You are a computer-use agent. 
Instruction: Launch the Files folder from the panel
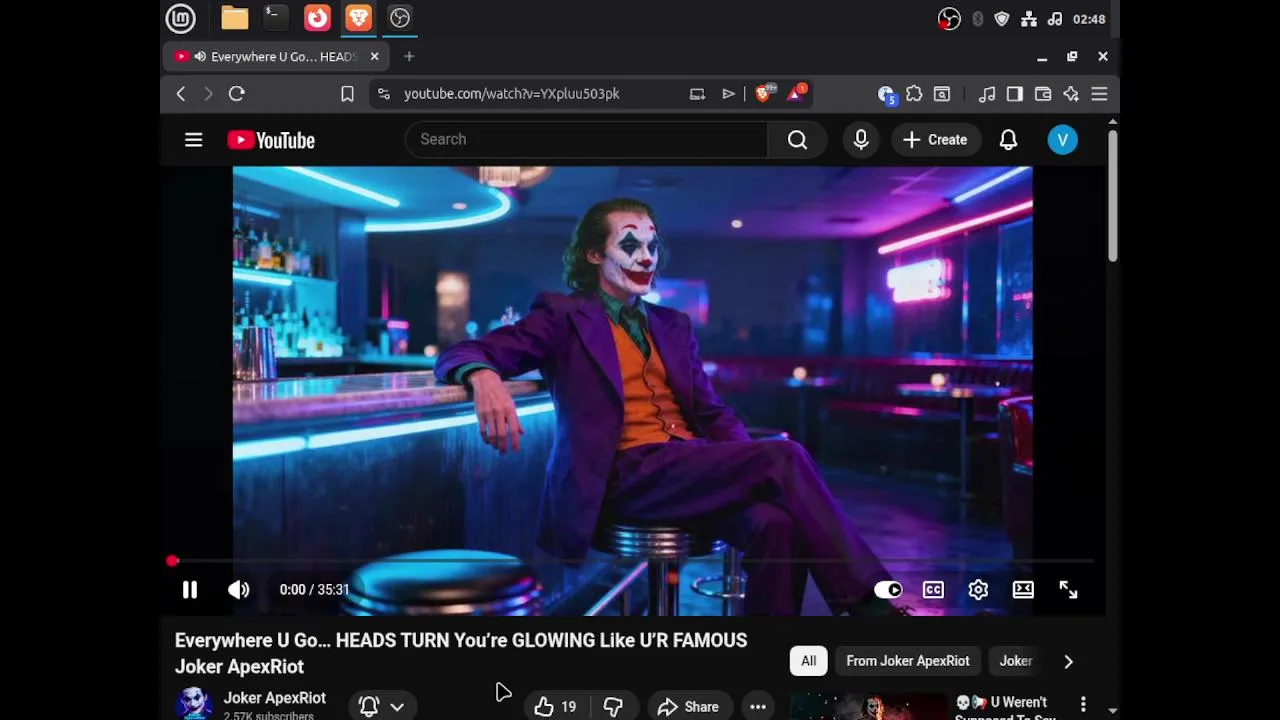tap(235, 18)
